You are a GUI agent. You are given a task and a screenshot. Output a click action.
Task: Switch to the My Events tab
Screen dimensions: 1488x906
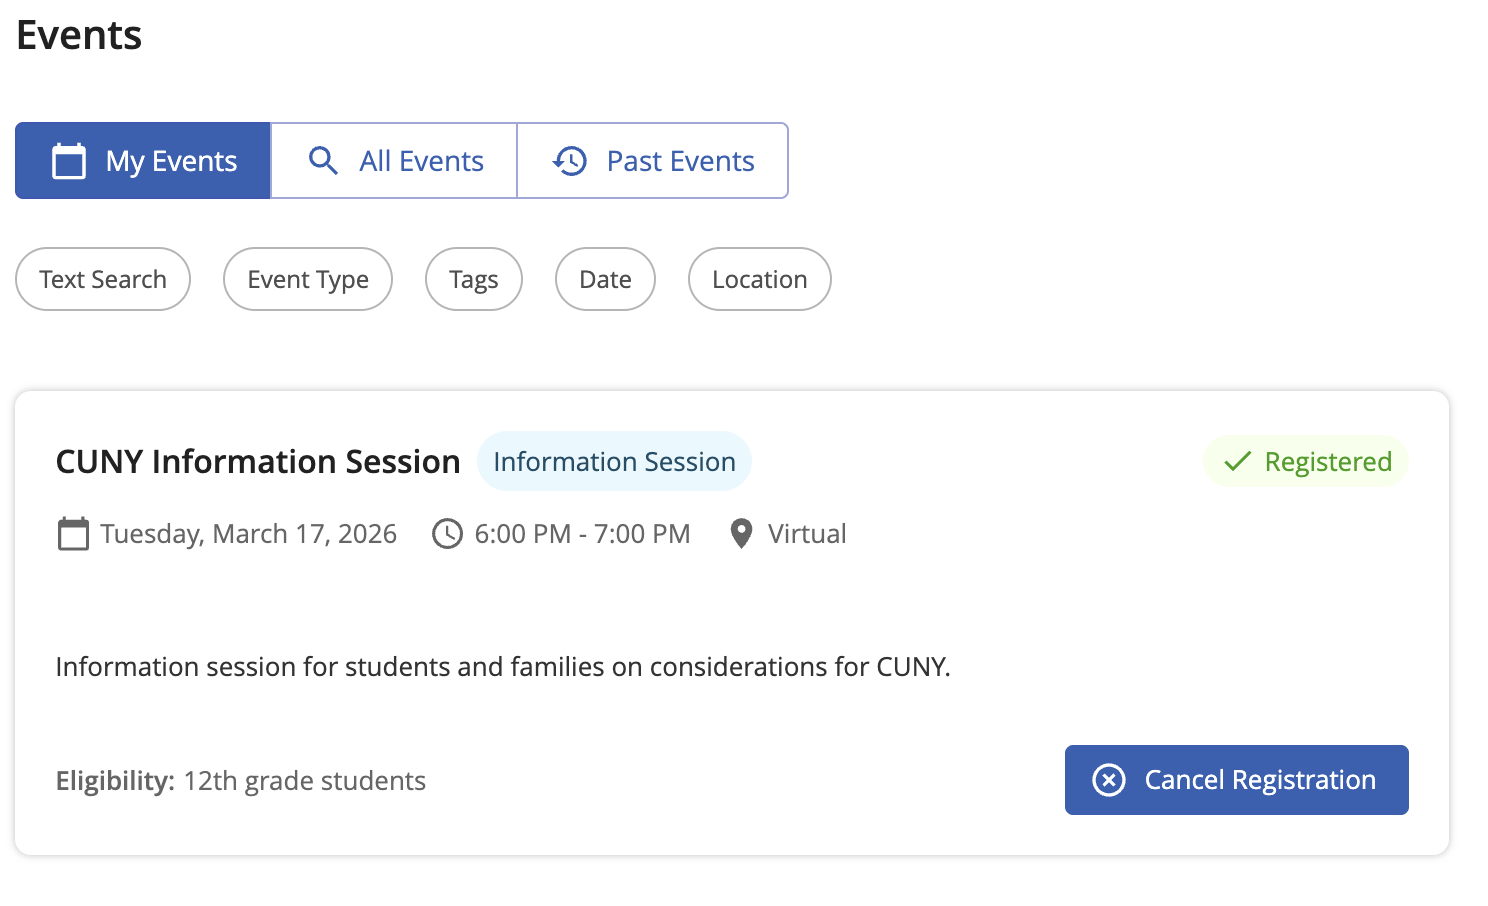tap(143, 161)
